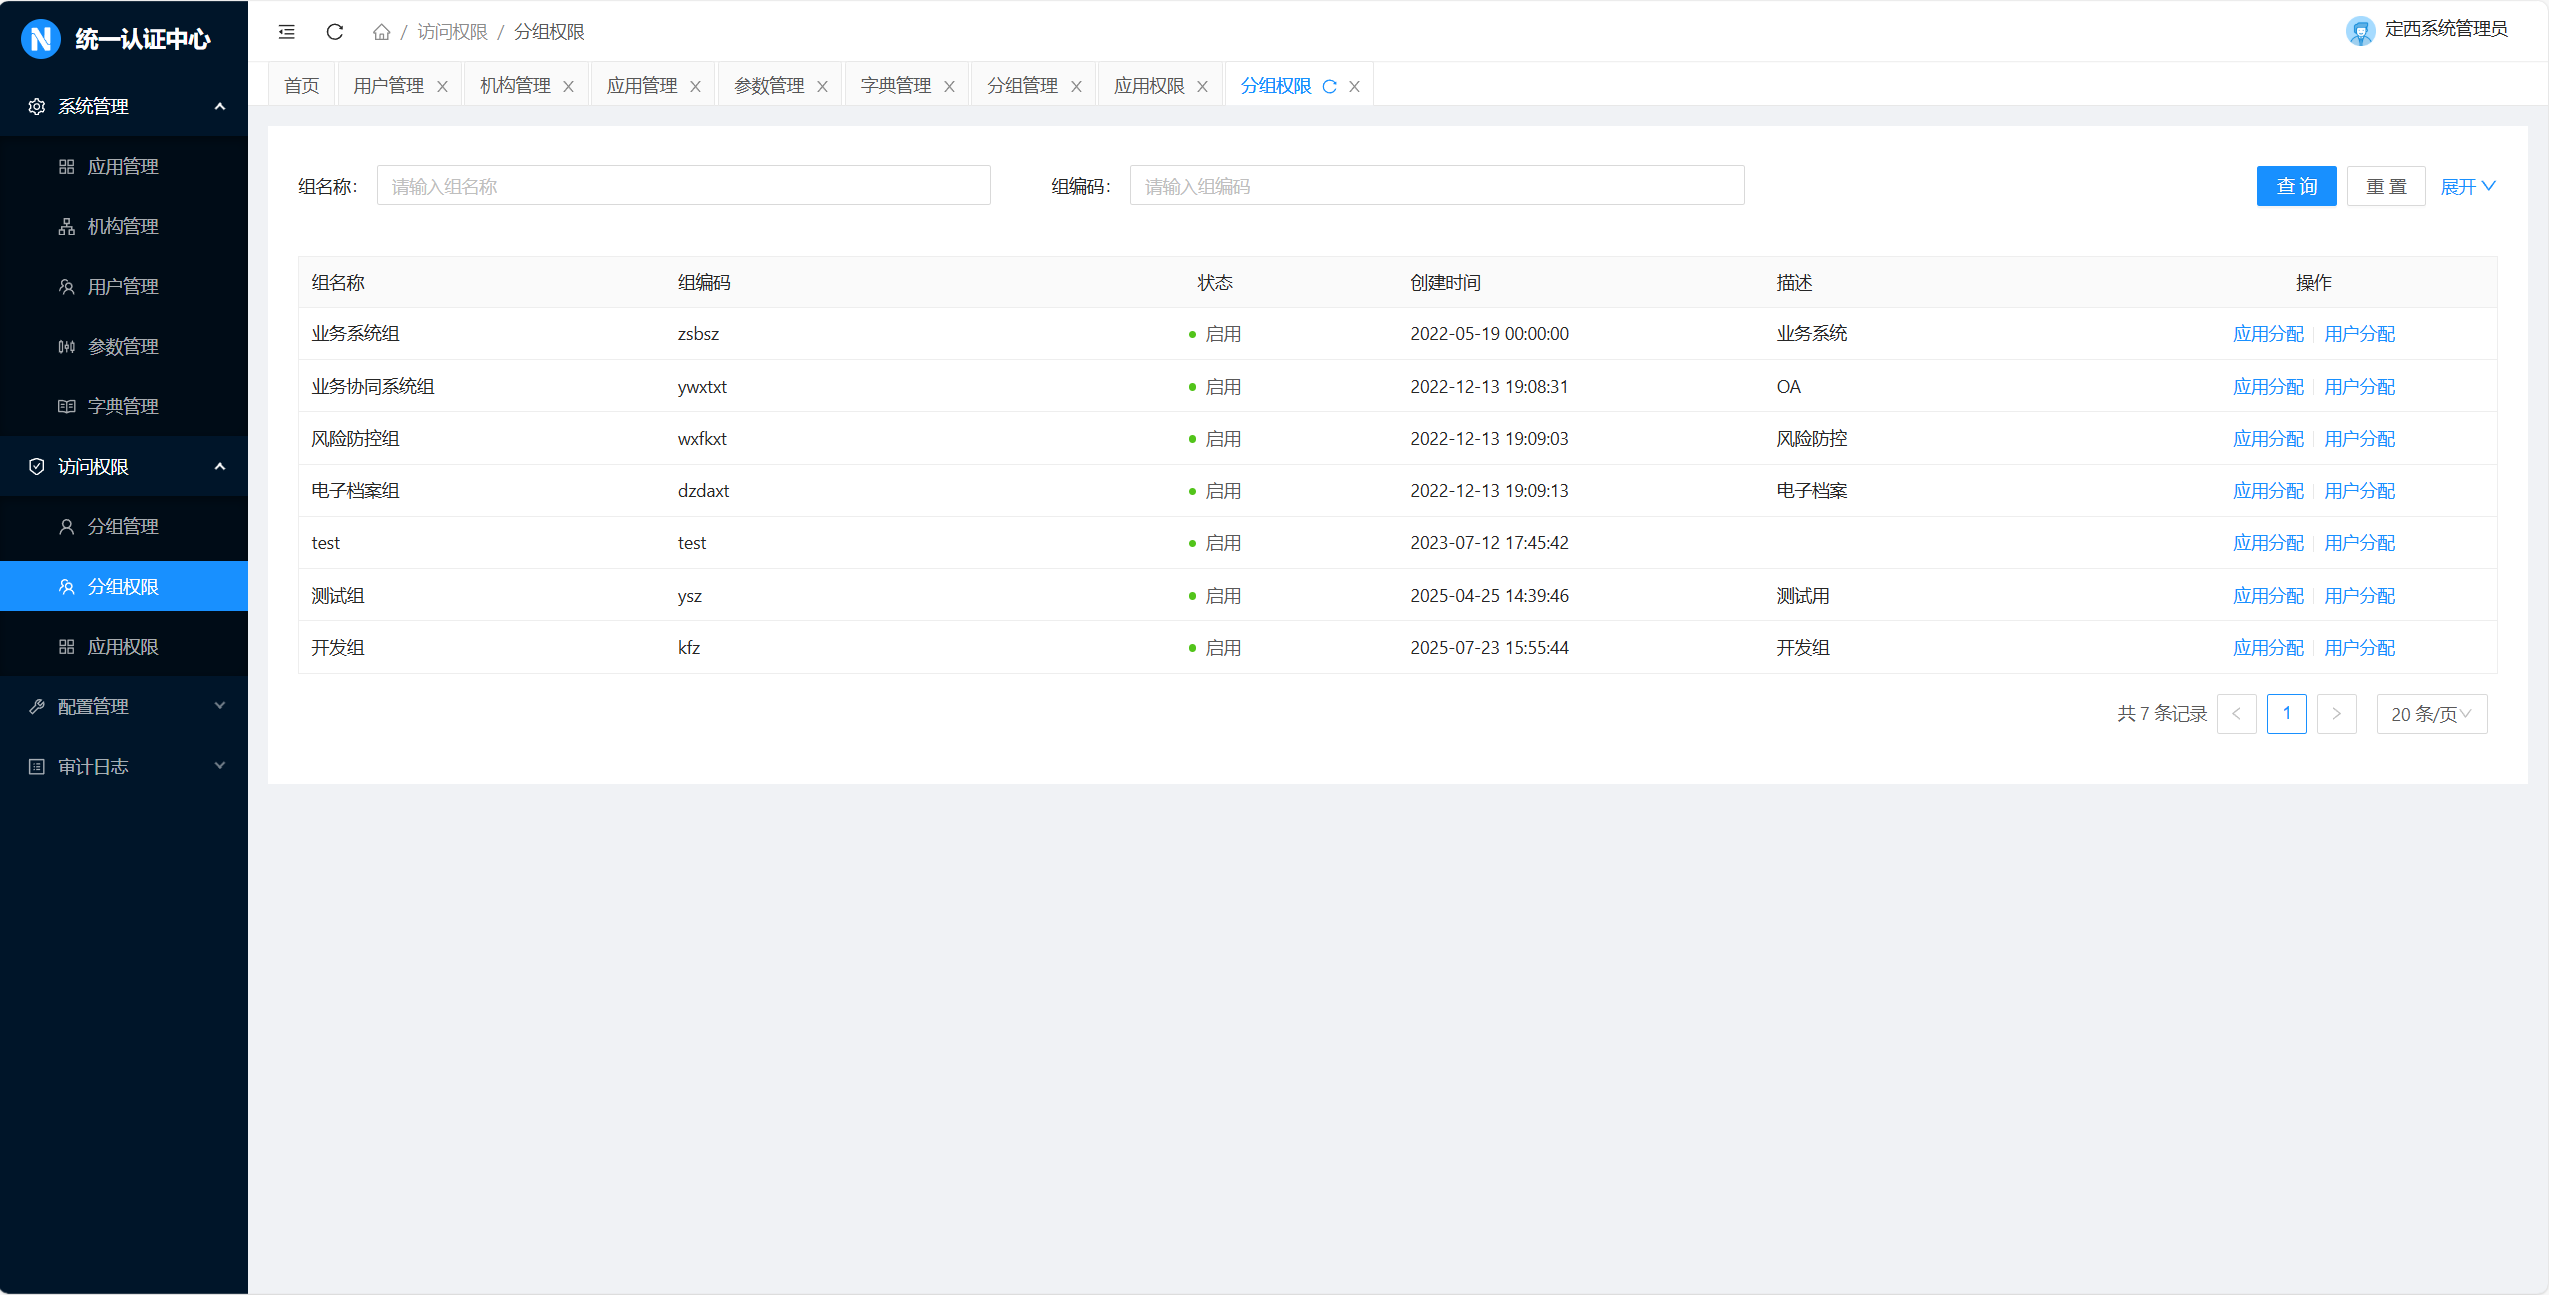The image size is (2549, 1295).
Task: Click 应用分配 for 风险防控组 row
Action: 2267,439
